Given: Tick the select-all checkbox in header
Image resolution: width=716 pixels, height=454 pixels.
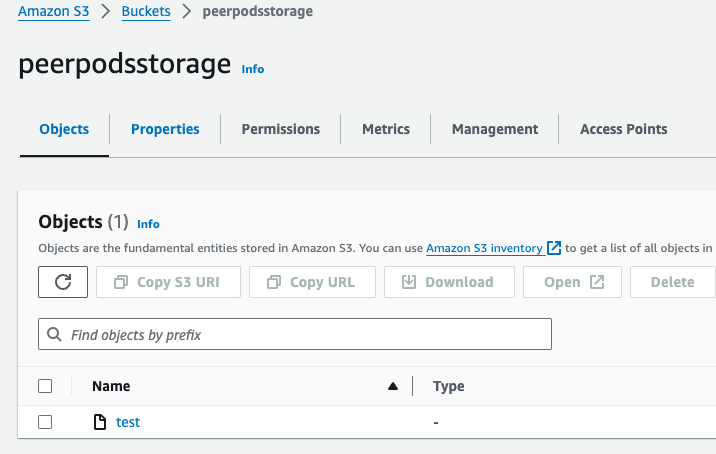Looking at the screenshot, I should 45,386.
